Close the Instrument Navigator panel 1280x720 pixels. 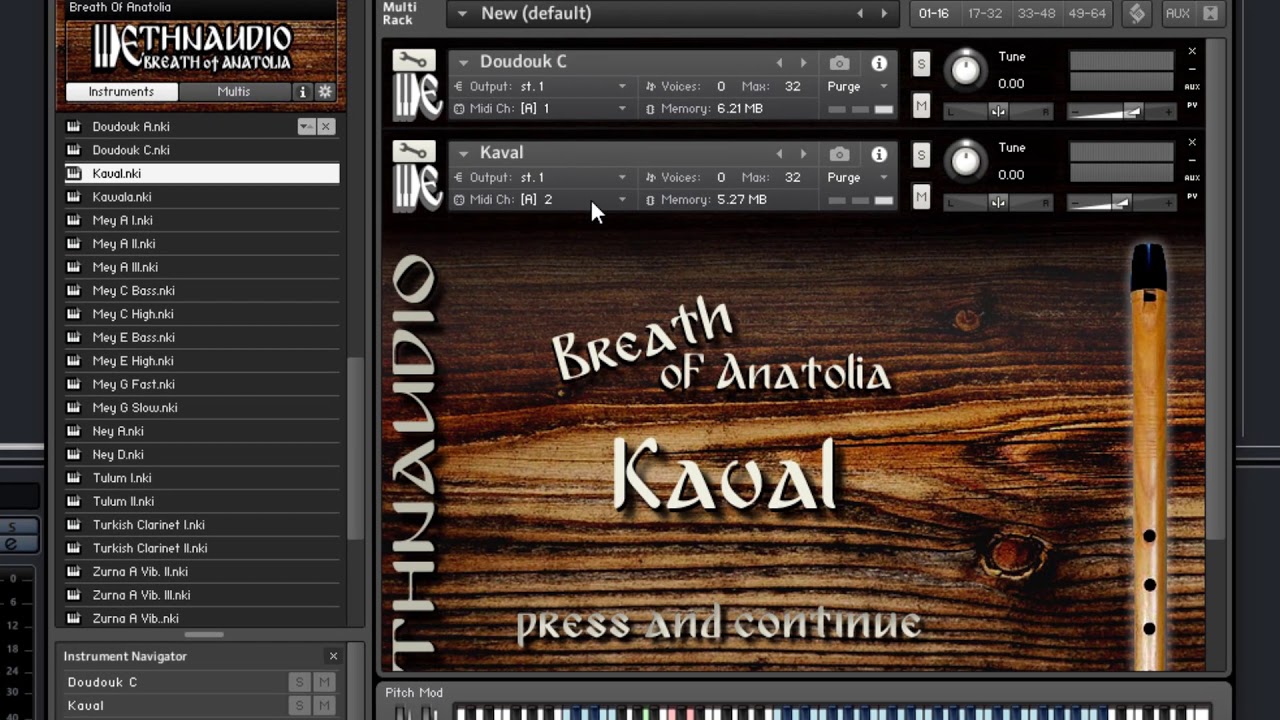point(333,656)
